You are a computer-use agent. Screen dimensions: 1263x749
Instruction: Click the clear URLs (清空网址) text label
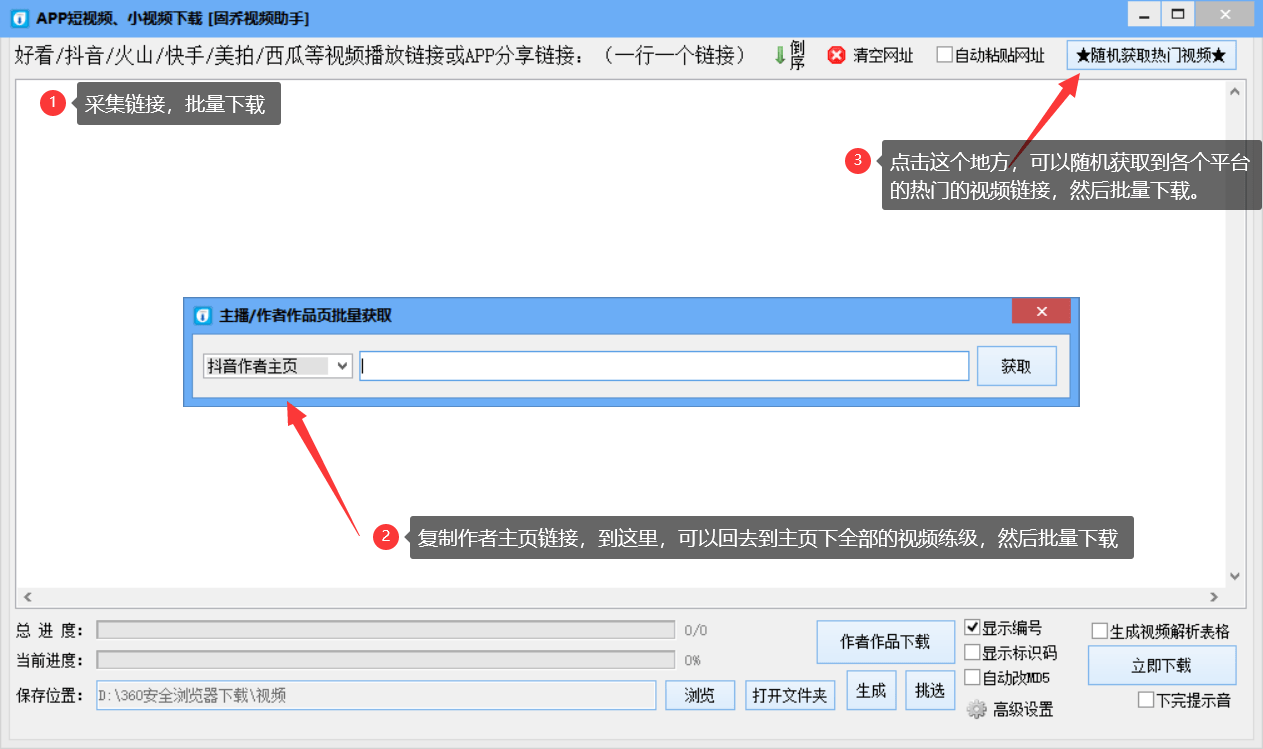[x=883, y=56]
